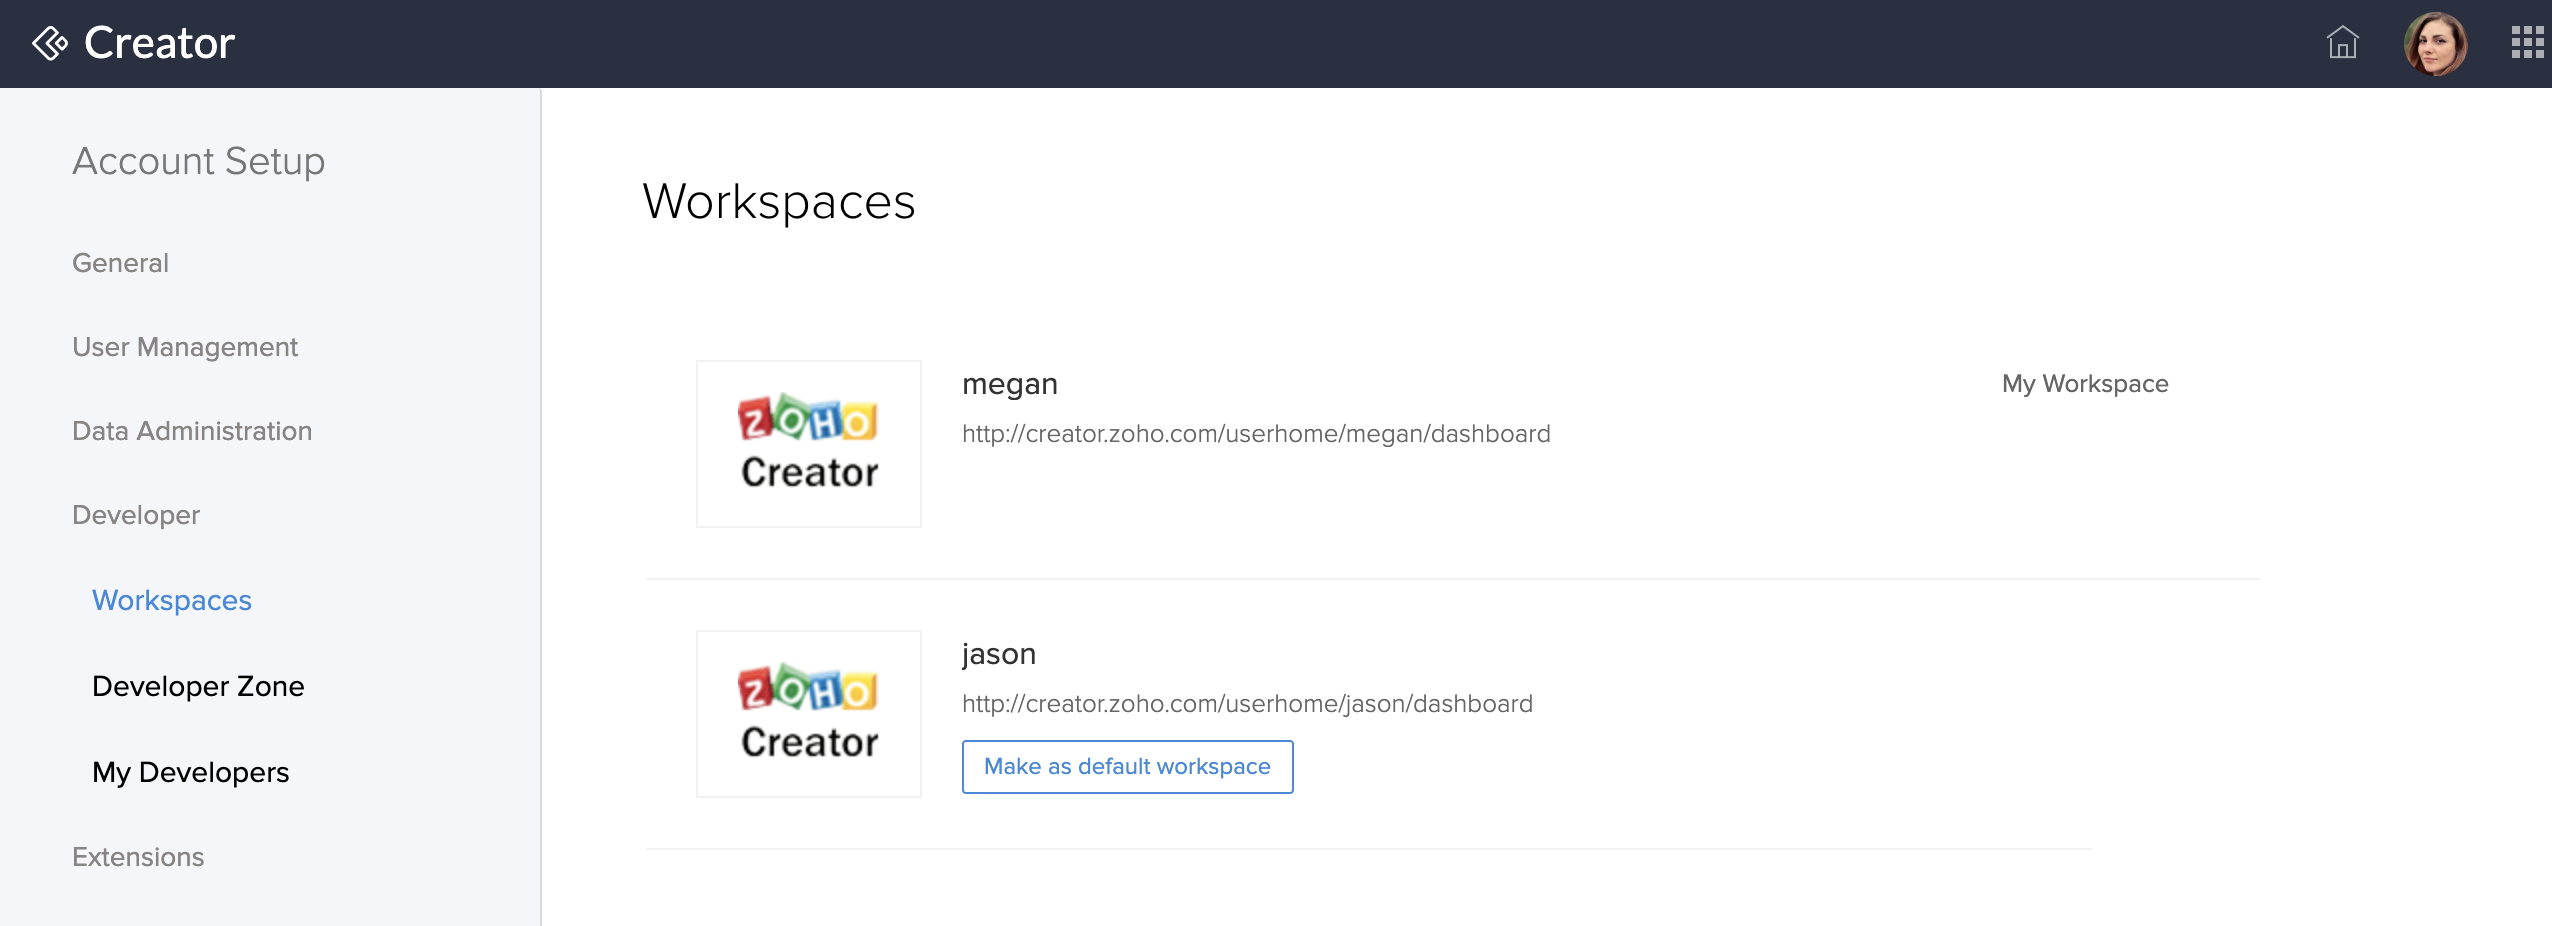Open jason dashboard URL

[x=1247, y=704]
